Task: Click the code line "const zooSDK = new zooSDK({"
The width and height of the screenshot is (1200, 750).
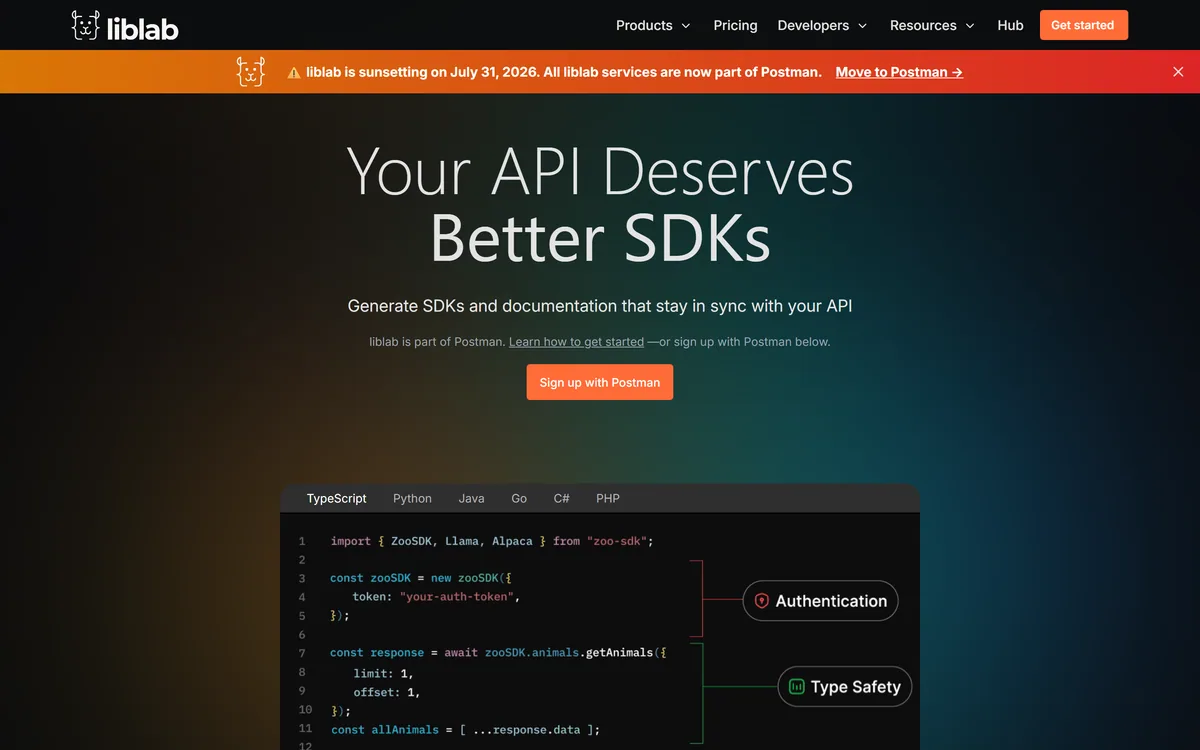Action: (421, 578)
